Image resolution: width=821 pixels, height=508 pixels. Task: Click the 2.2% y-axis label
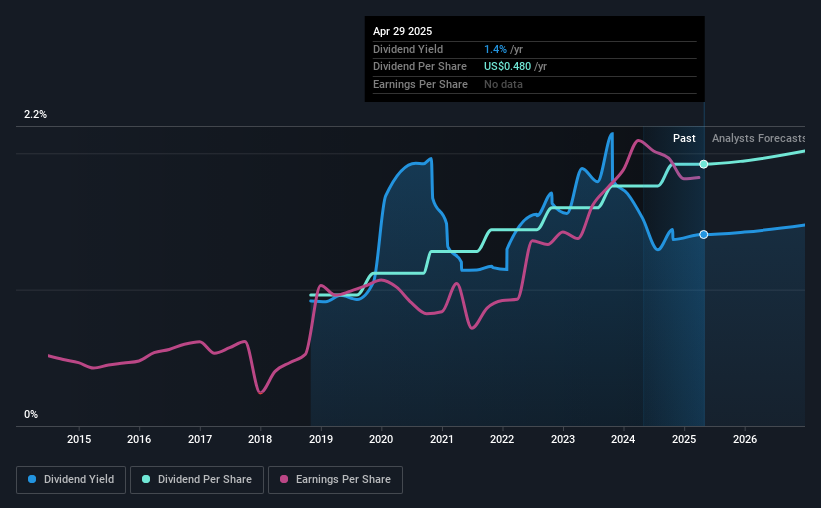pos(35,115)
